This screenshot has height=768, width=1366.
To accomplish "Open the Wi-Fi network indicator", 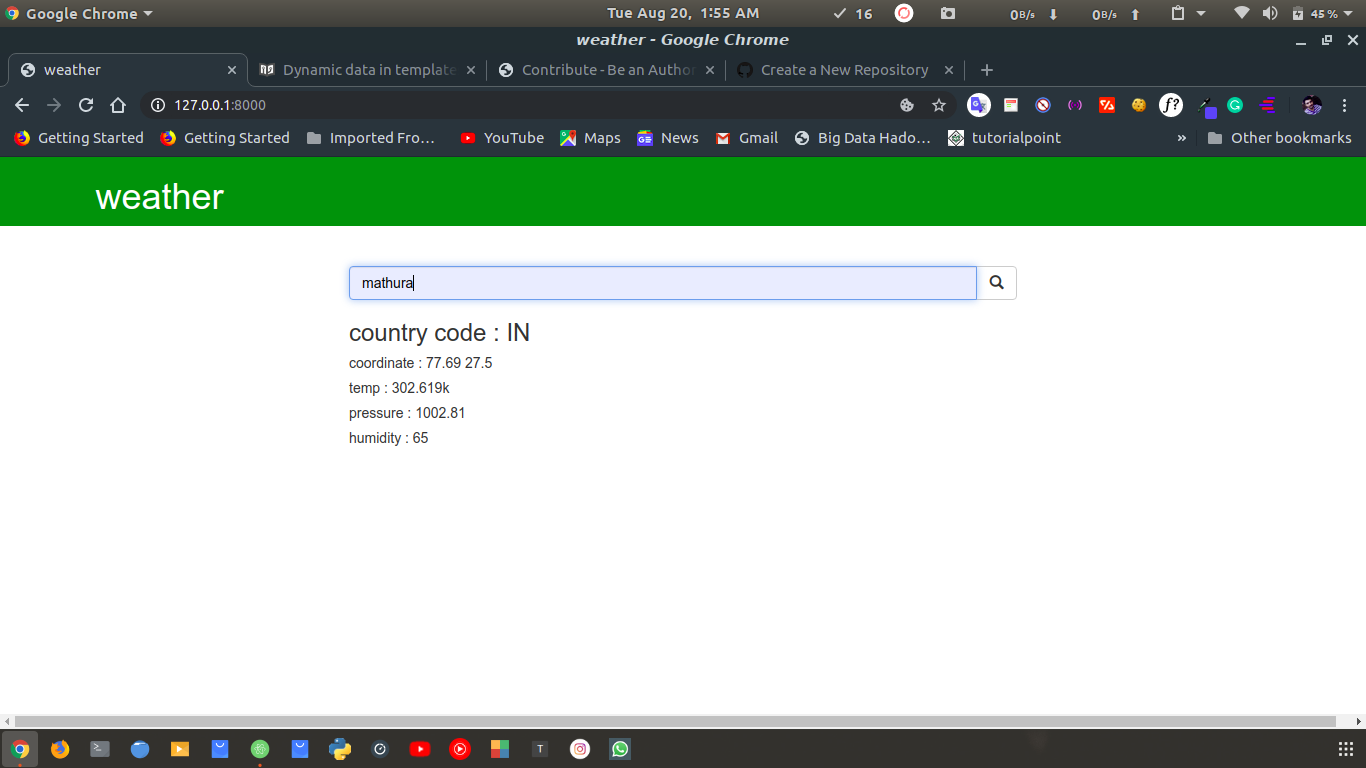I will [x=1242, y=14].
